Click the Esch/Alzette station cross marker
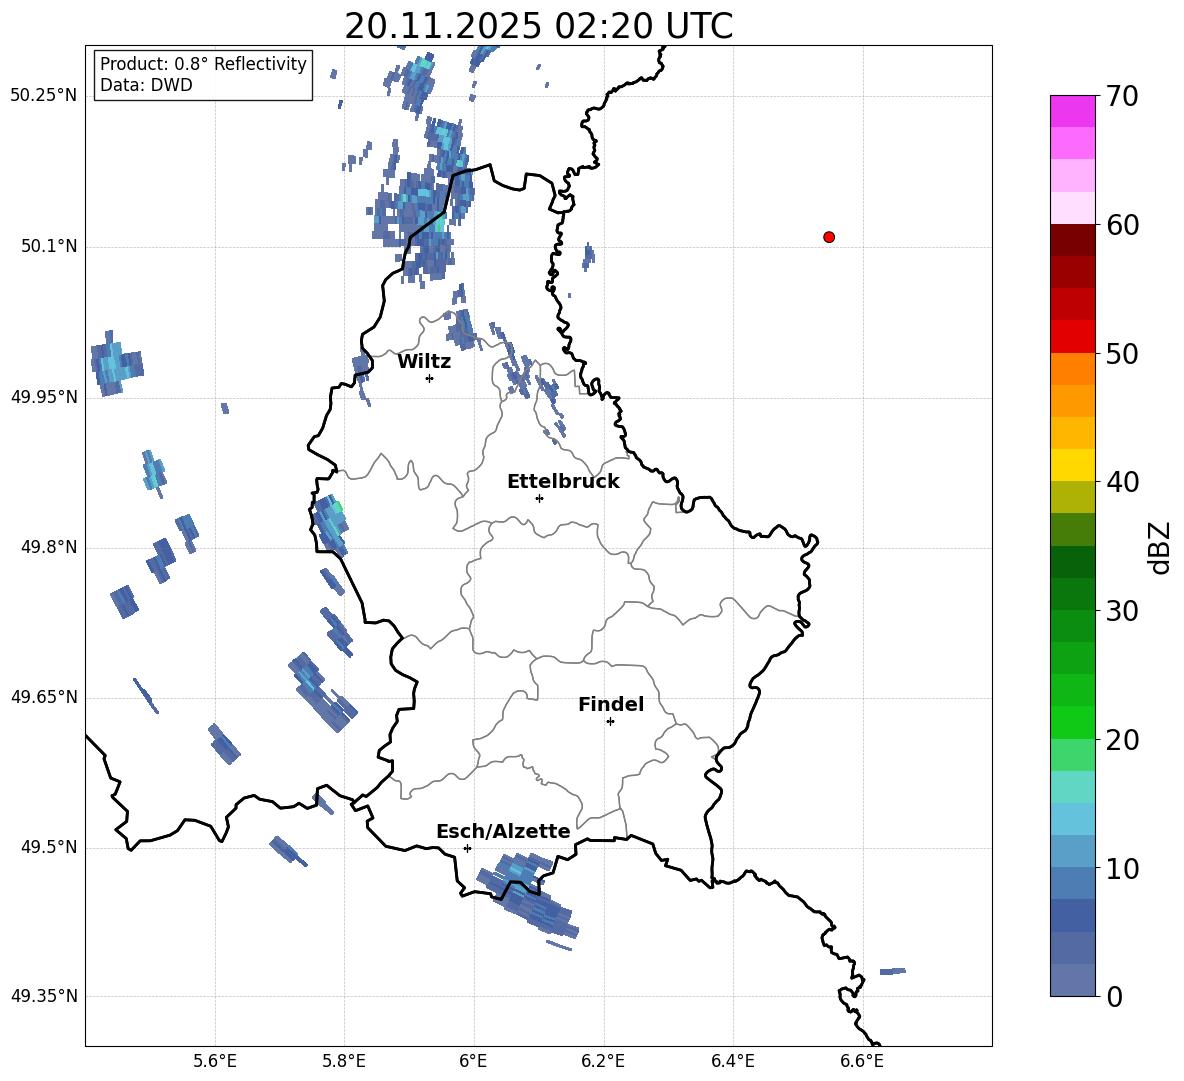Image resolution: width=1184 pixels, height=1081 pixels. click(467, 848)
